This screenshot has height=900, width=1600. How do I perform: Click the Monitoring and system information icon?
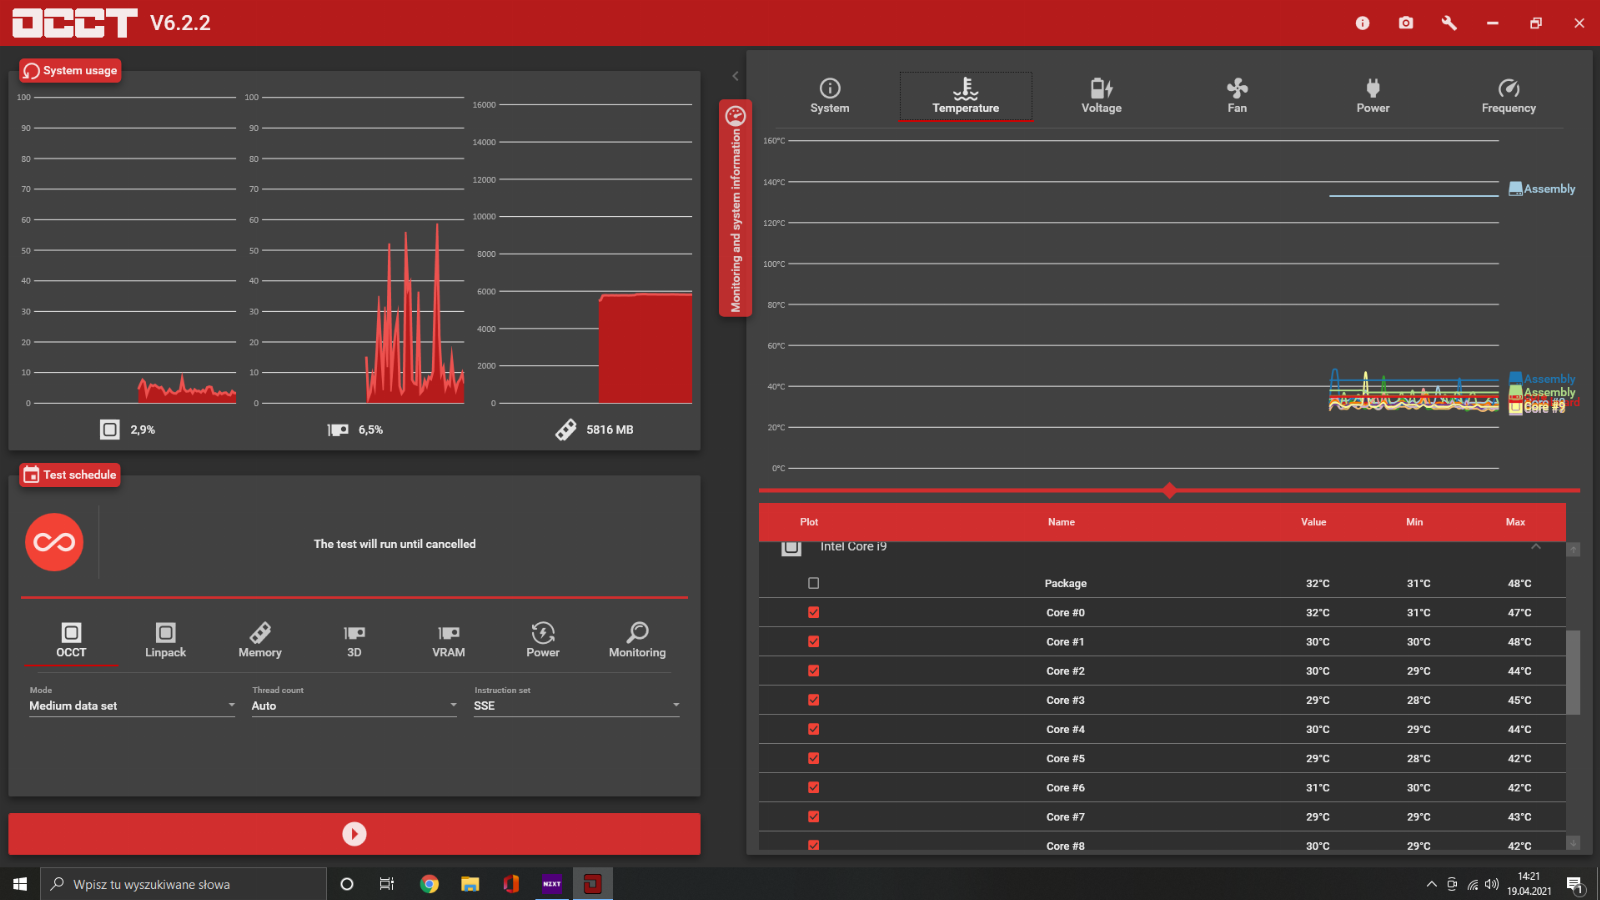(735, 115)
